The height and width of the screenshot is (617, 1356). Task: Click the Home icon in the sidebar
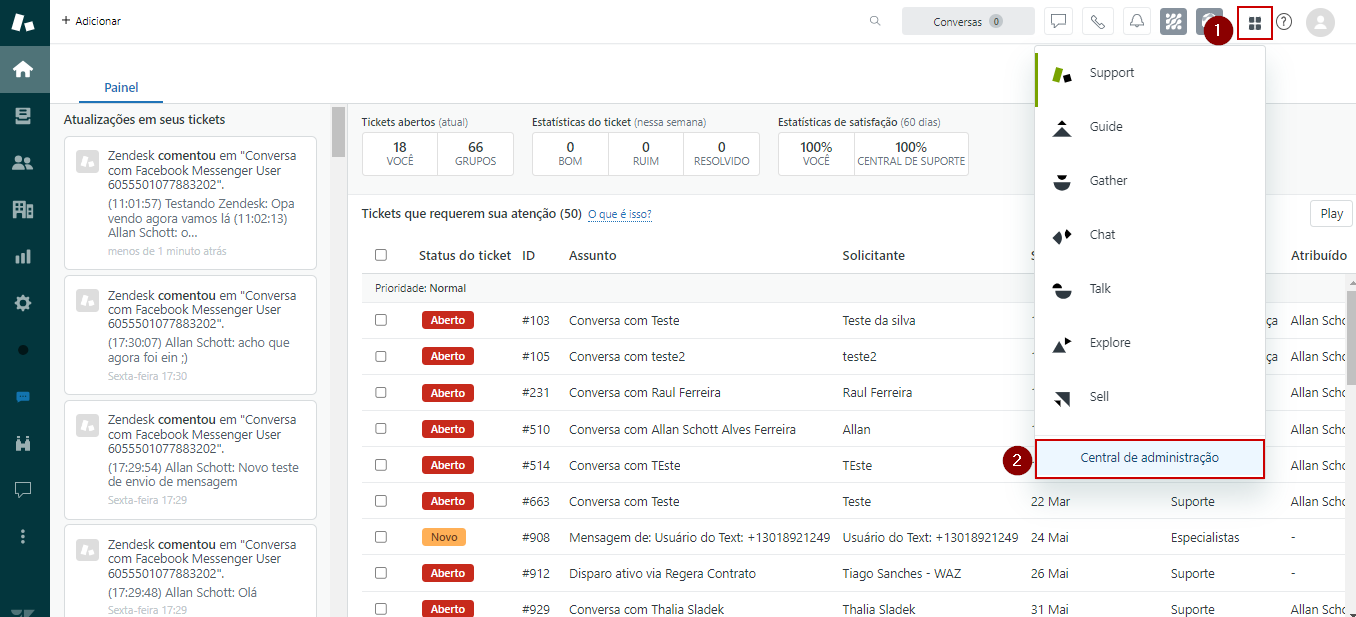point(23,69)
